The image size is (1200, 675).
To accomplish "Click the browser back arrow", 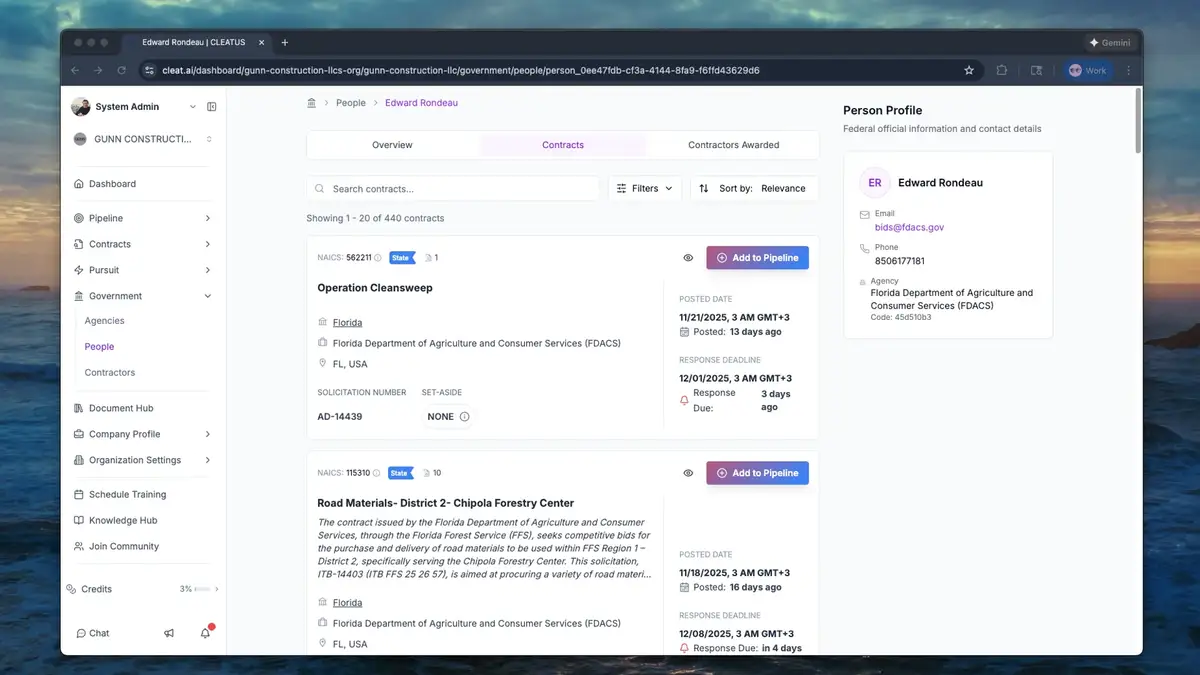I will (x=74, y=71).
